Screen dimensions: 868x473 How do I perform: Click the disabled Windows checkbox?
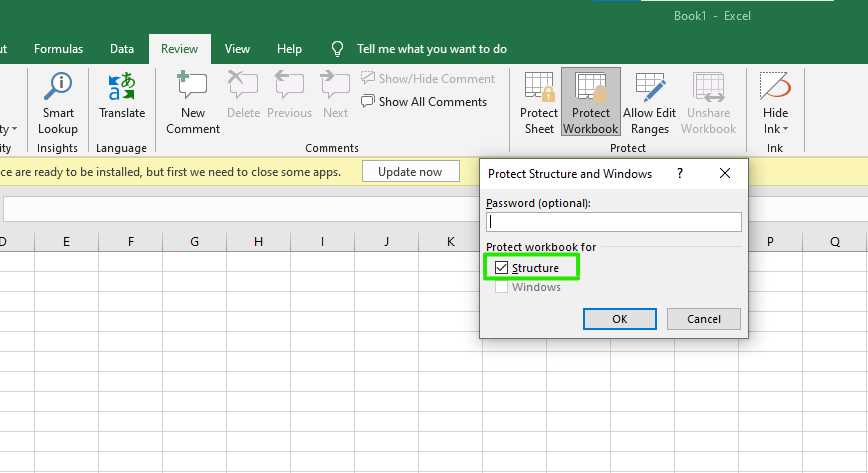pyautogui.click(x=502, y=287)
